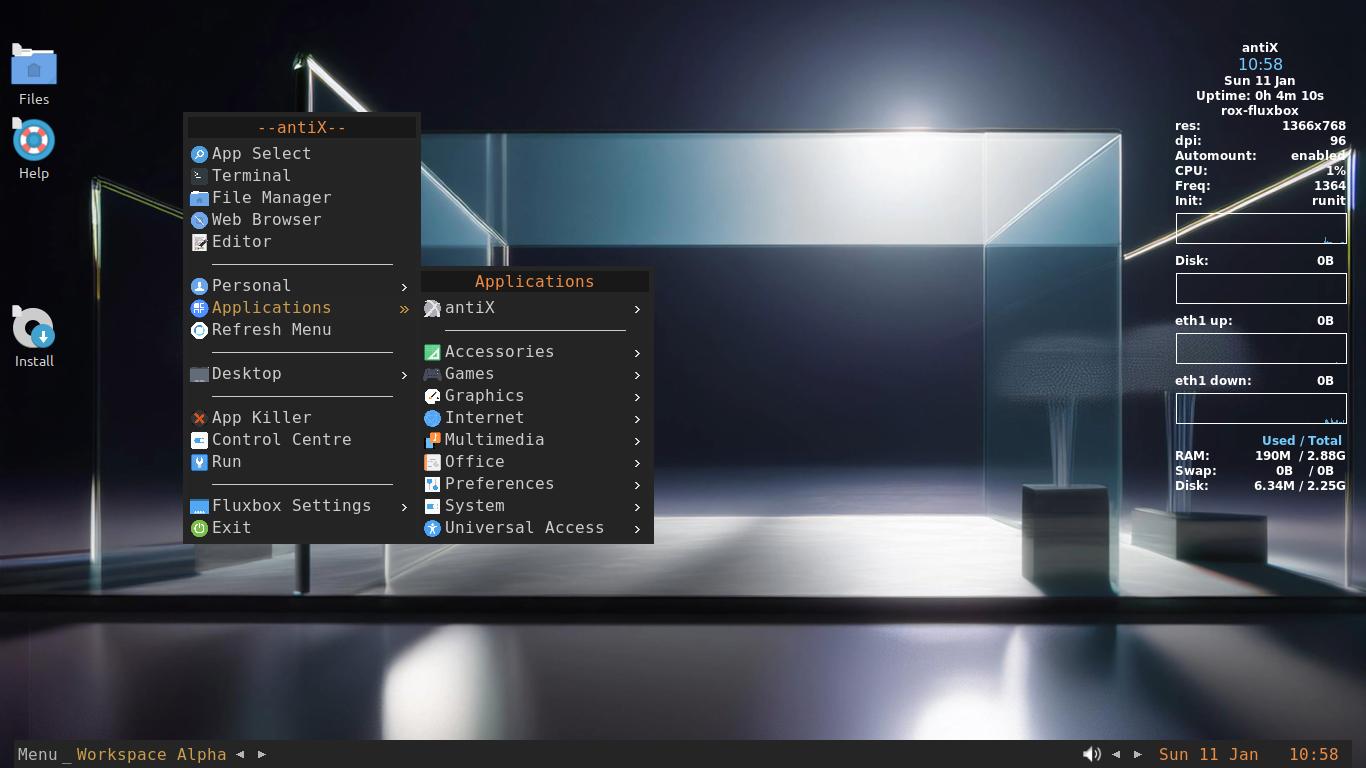Select the Editor entry's pencil icon
Viewport: 1366px width, 768px height.
(199, 241)
